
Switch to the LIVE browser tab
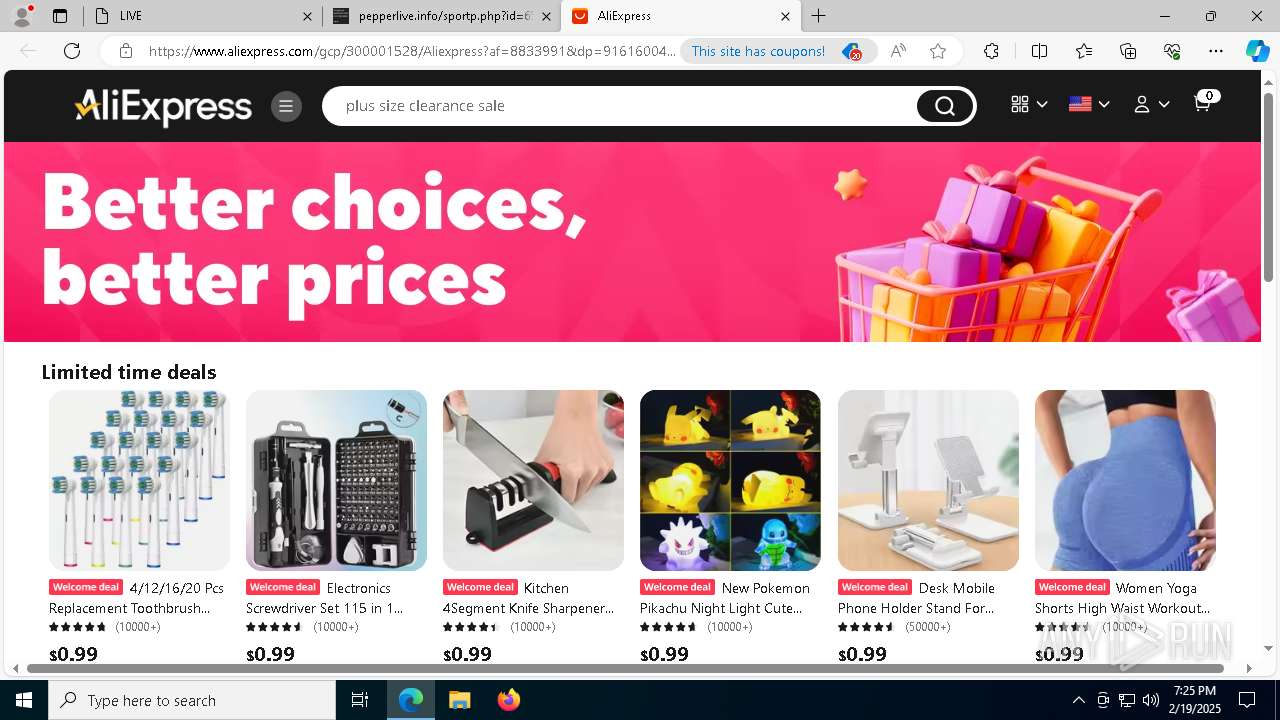tap(201, 16)
